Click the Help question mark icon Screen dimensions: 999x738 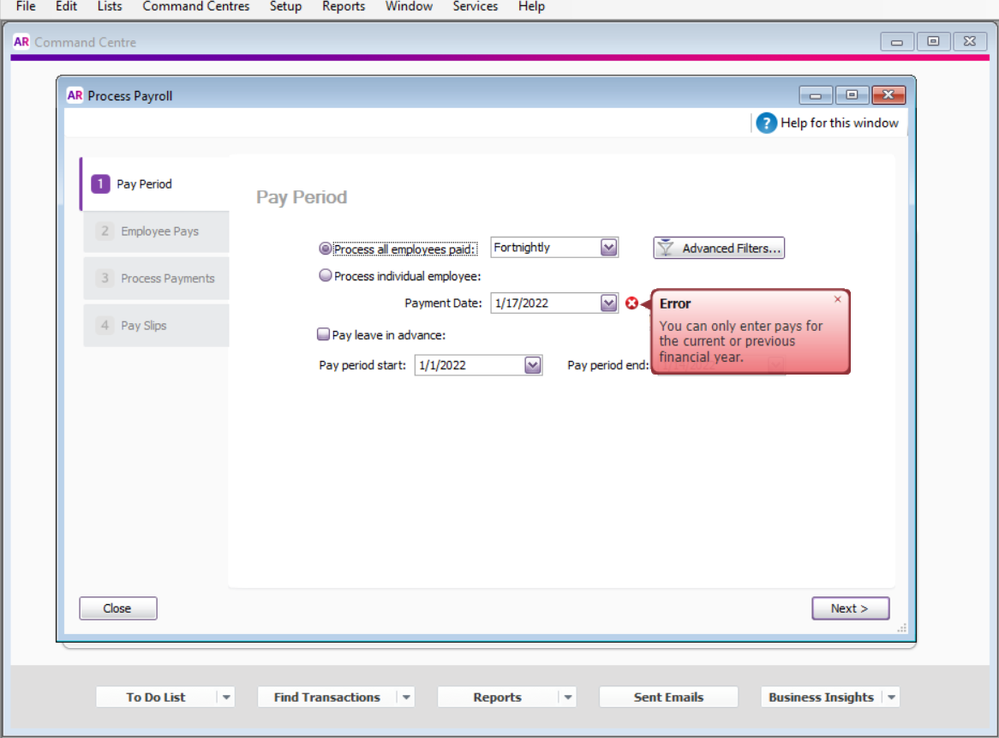[x=766, y=123]
